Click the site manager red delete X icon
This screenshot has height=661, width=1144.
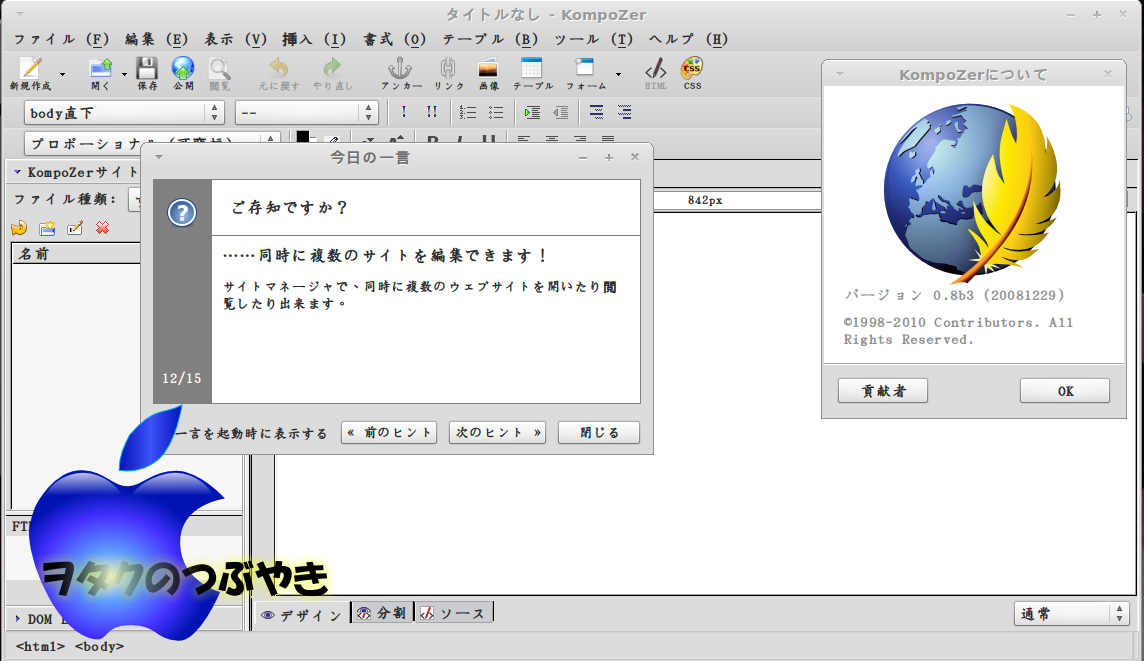pyautogui.click(x=103, y=228)
